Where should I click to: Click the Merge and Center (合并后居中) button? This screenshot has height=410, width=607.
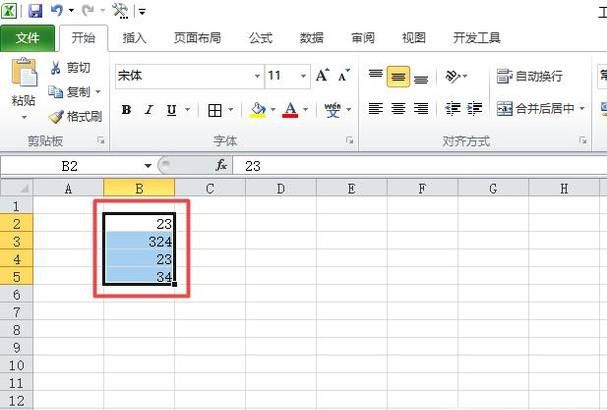[x=535, y=109]
